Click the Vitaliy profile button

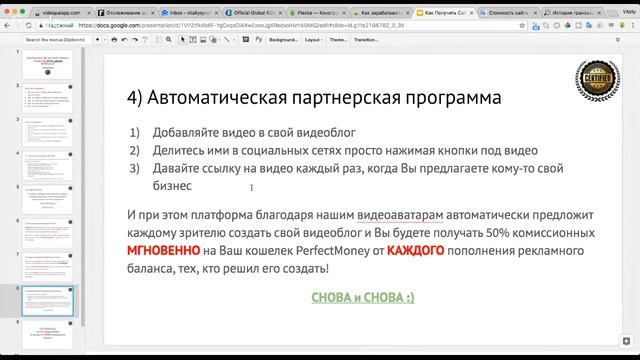click(629, 12)
